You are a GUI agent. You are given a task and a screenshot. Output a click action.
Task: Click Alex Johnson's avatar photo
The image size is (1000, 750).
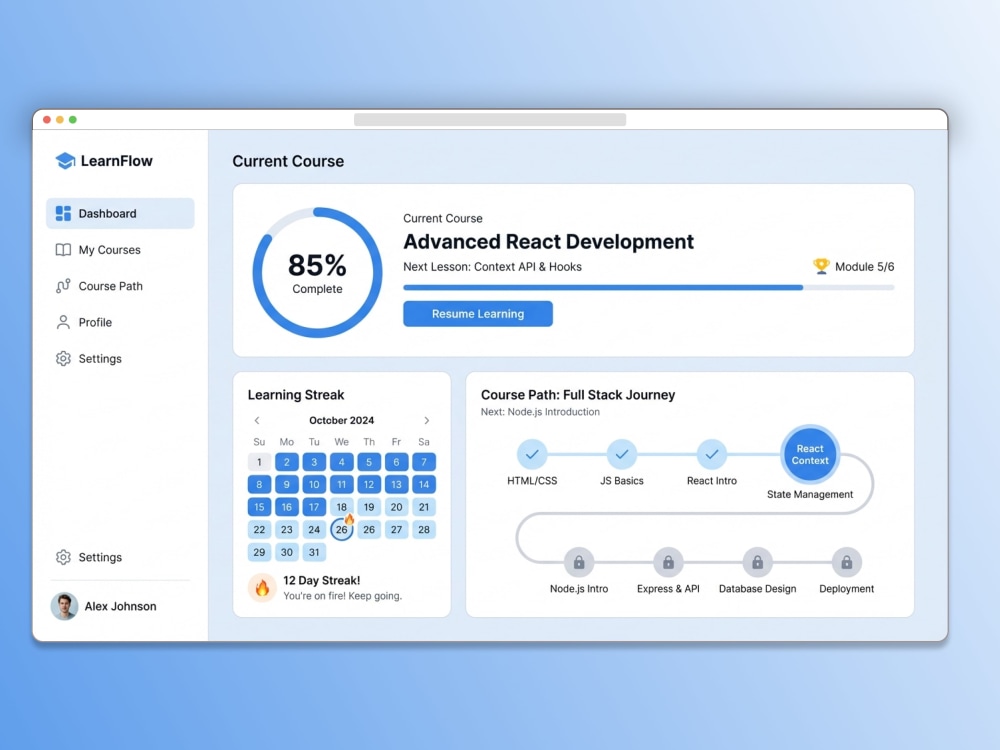(64, 606)
